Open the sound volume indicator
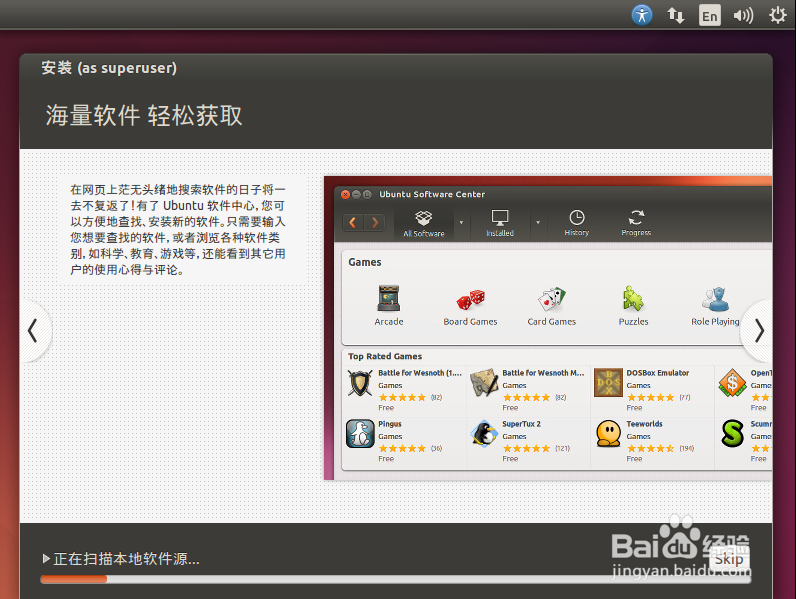Image resolution: width=796 pixels, height=599 pixels. coord(743,16)
